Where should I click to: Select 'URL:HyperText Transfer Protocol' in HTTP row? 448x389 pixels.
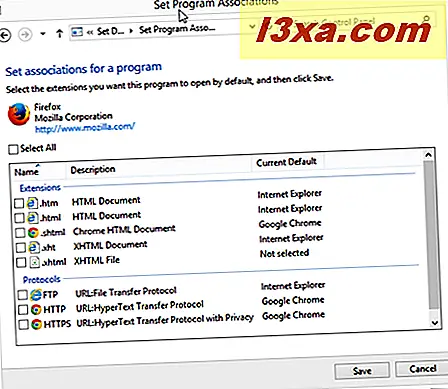(140, 306)
